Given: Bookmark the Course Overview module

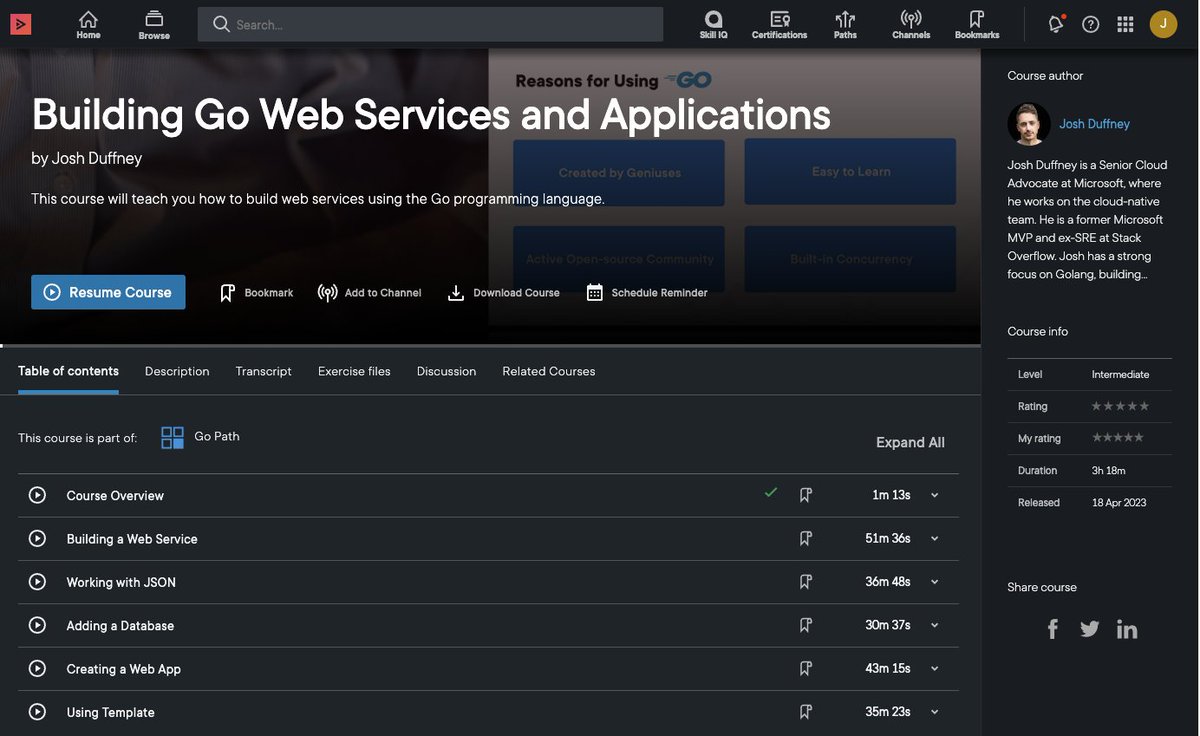Looking at the screenshot, I should (805, 495).
